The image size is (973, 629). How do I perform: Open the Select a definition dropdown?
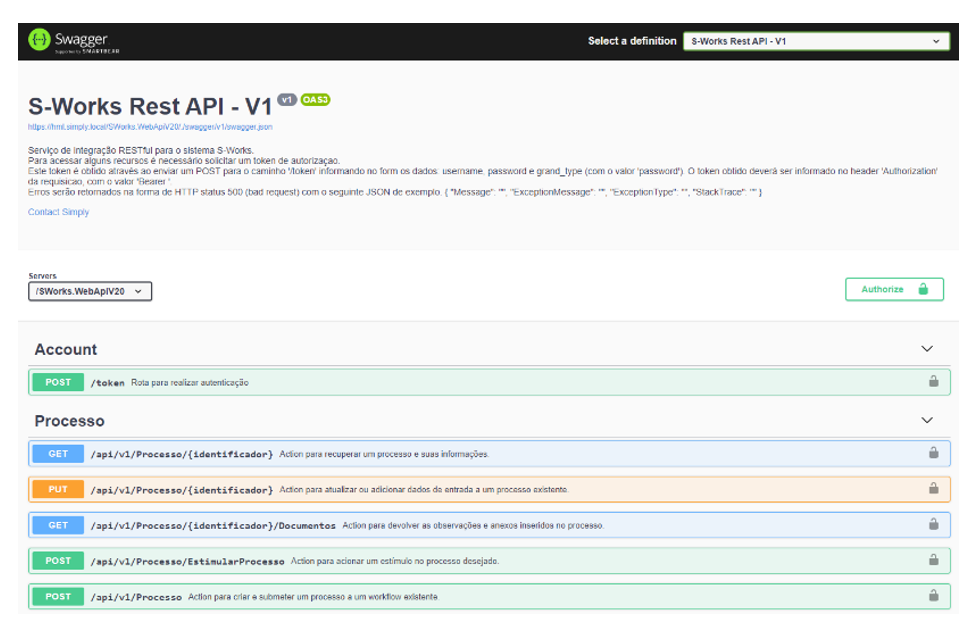tap(816, 42)
